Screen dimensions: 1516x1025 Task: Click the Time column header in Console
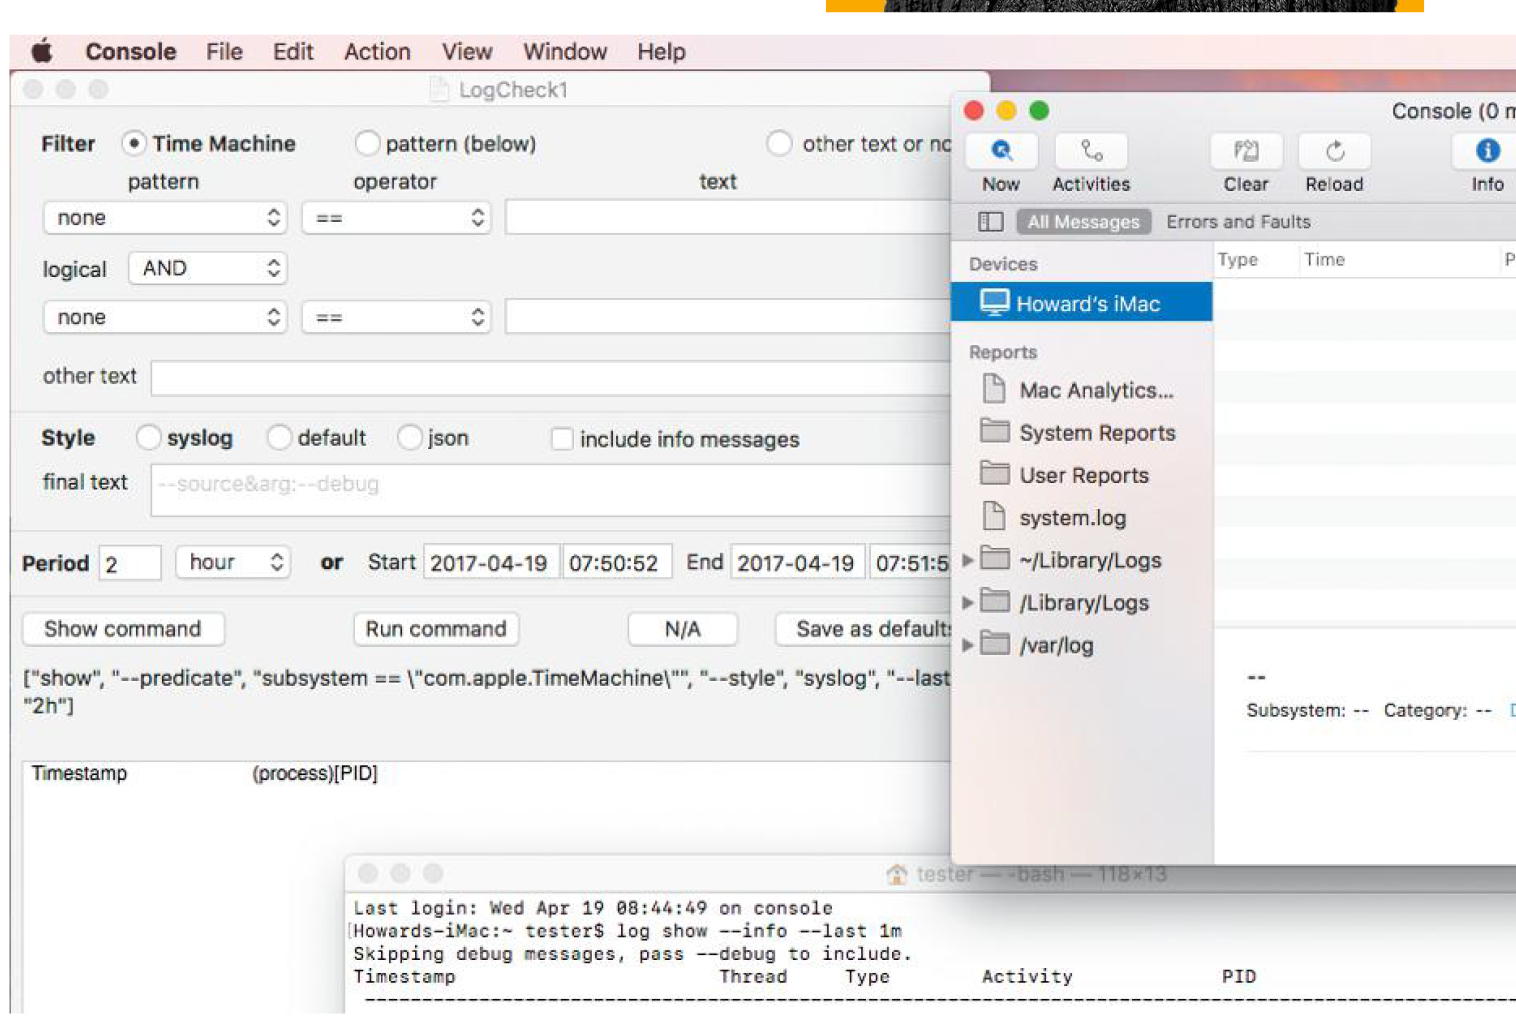click(x=1324, y=260)
